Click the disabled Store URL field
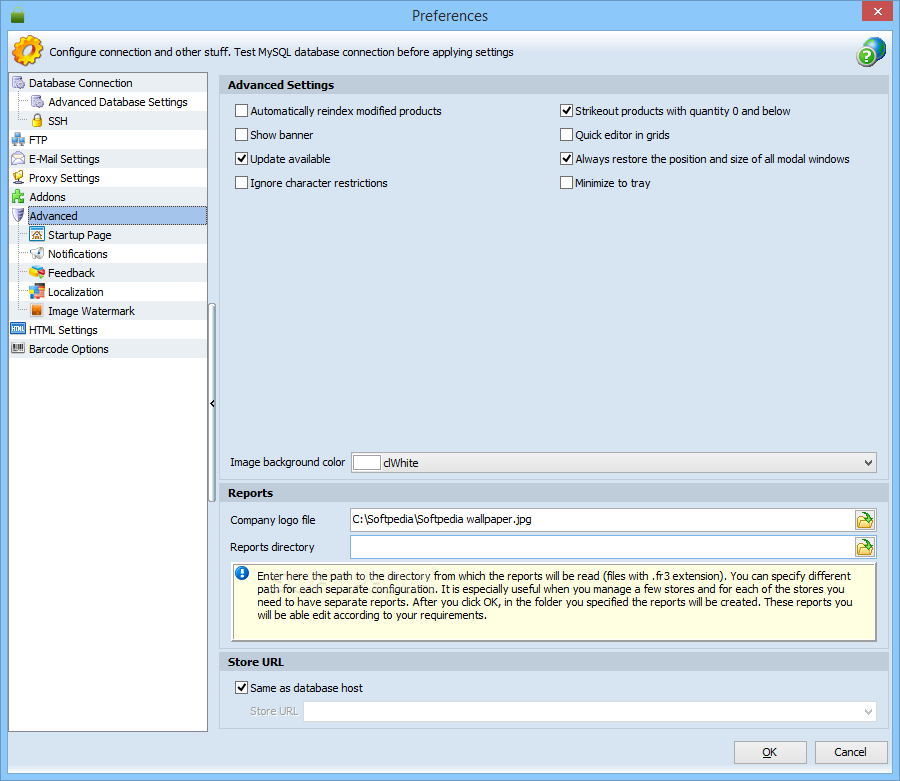This screenshot has width=900, height=781. tap(589, 712)
